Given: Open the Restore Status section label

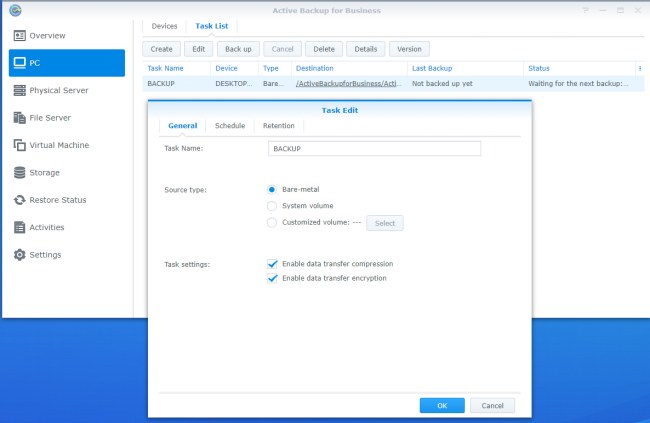Looking at the screenshot, I should (x=58, y=200).
